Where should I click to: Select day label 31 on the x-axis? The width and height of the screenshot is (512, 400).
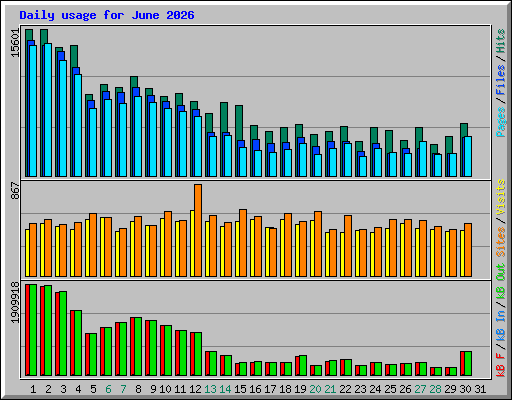coord(480,389)
